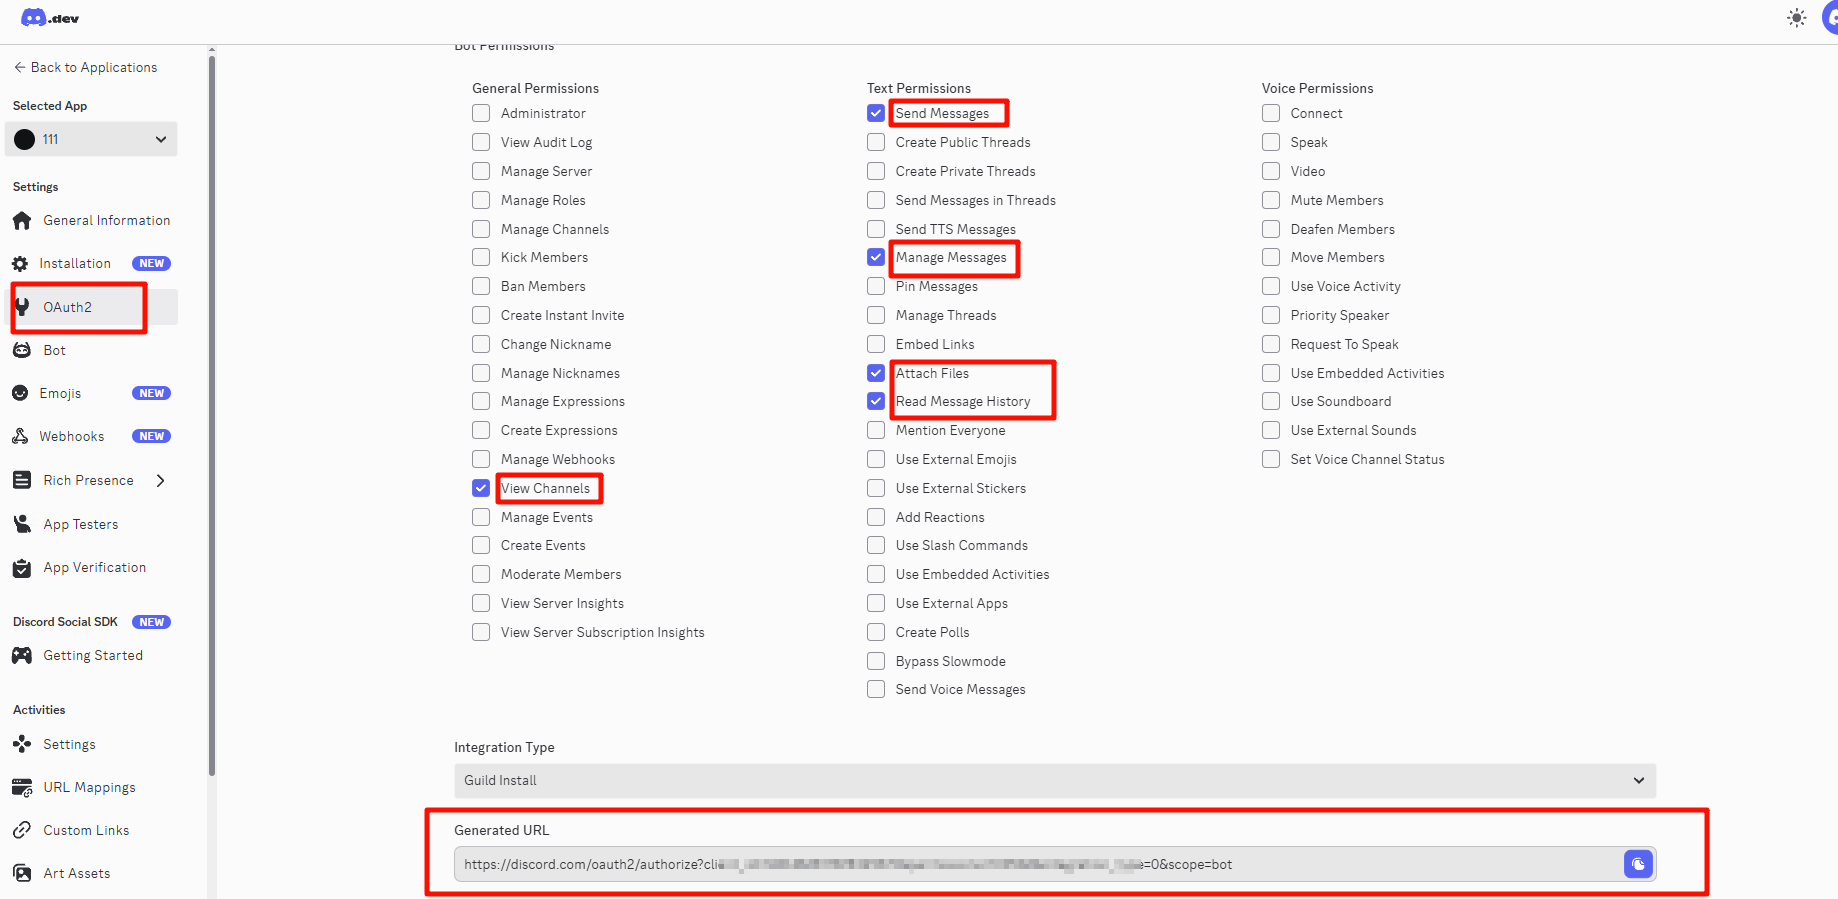The width and height of the screenshot is (1838, 899).
Task: Click the Art Assets image icon
Action: (22, 873)
